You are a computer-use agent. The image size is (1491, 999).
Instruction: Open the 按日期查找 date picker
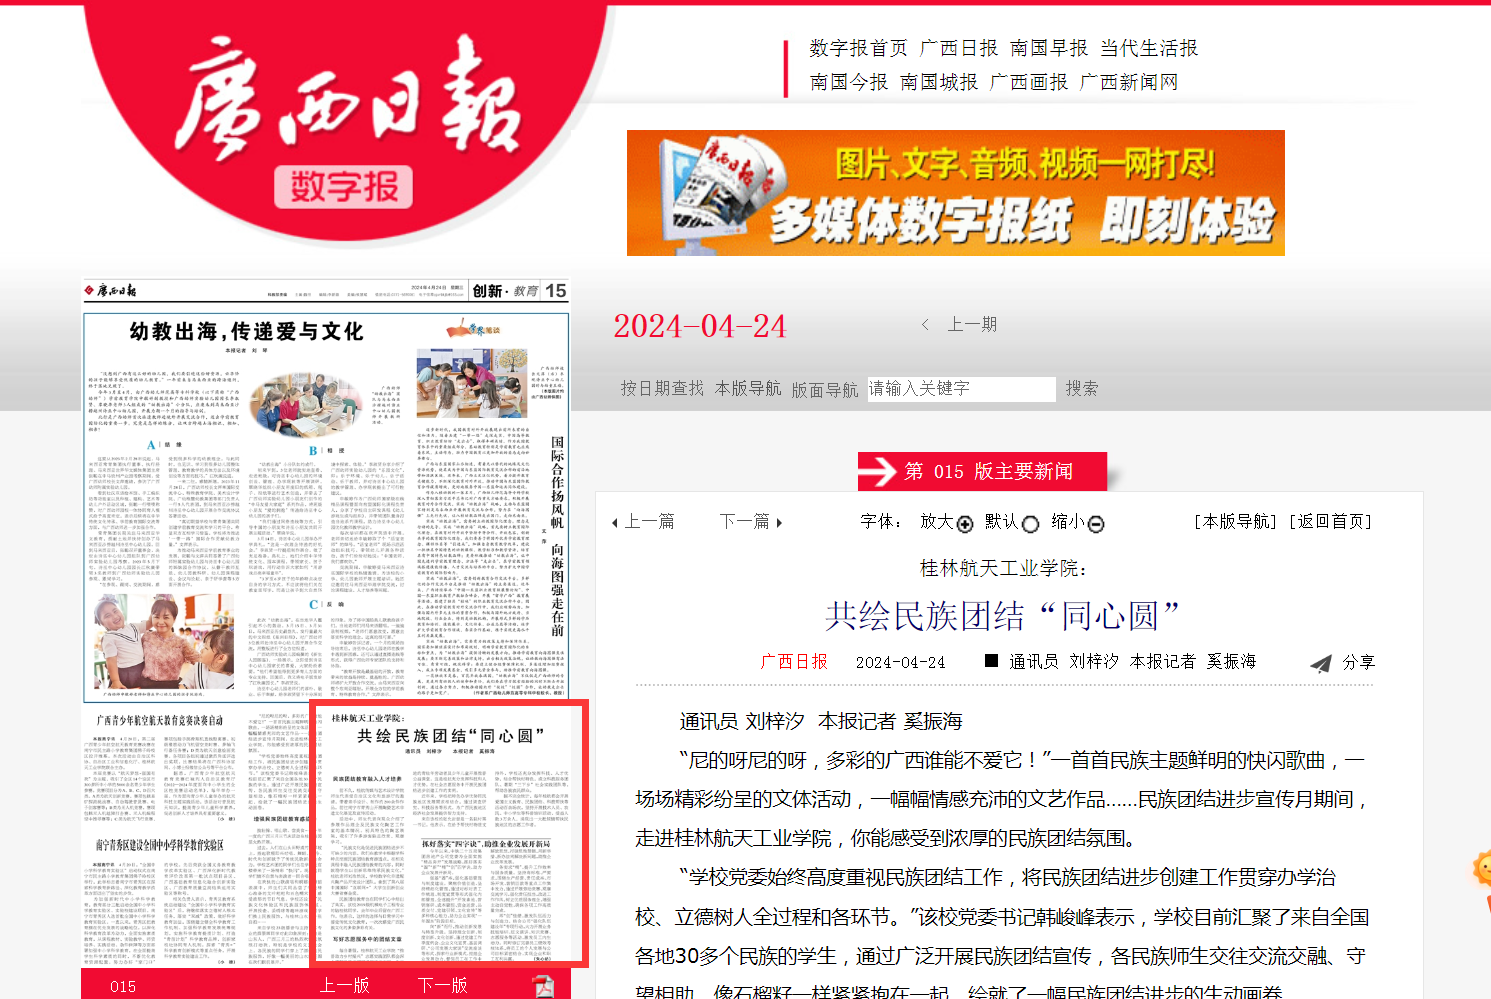pyautogui.click(x=661, y=388)
